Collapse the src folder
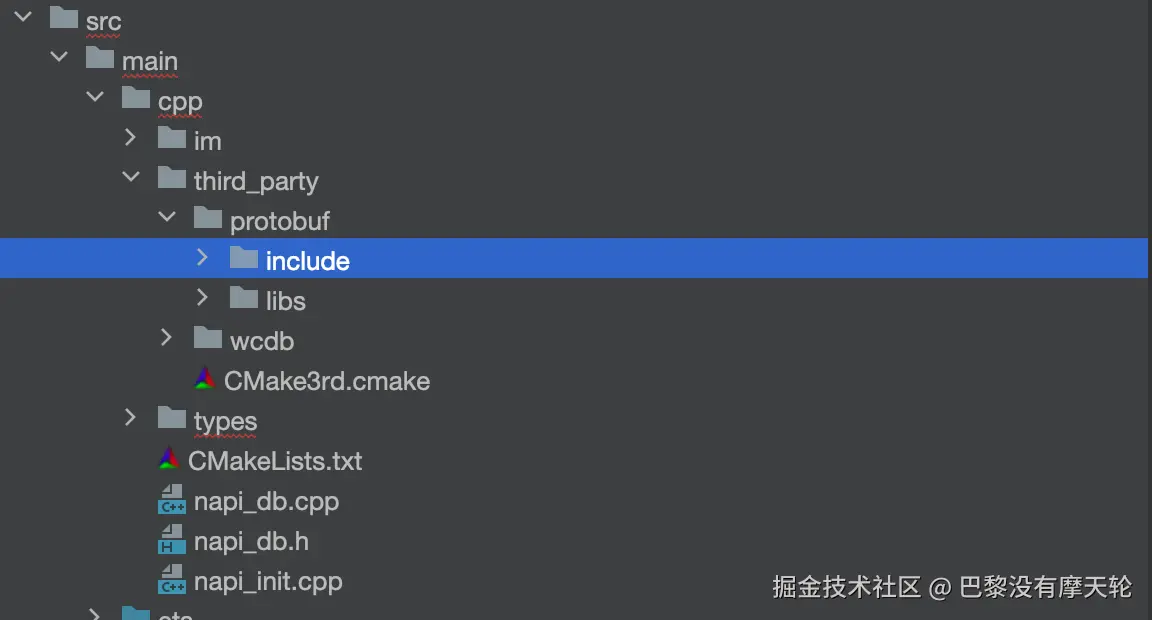The image size is (1152, 620). [23, 17]
